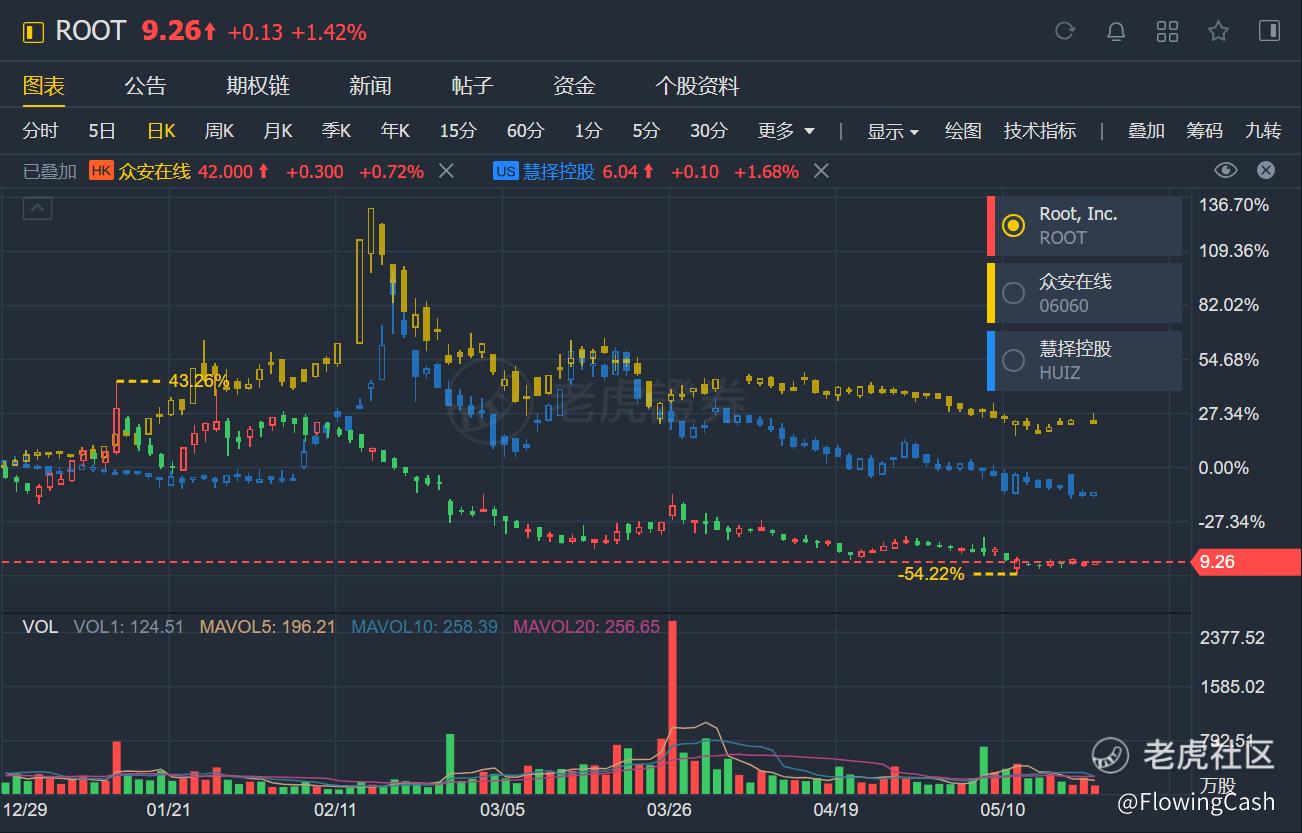Viewport: 1302px width, 833px height.
Task: Open the alert bell notifications
Action: click(1116, 31)
